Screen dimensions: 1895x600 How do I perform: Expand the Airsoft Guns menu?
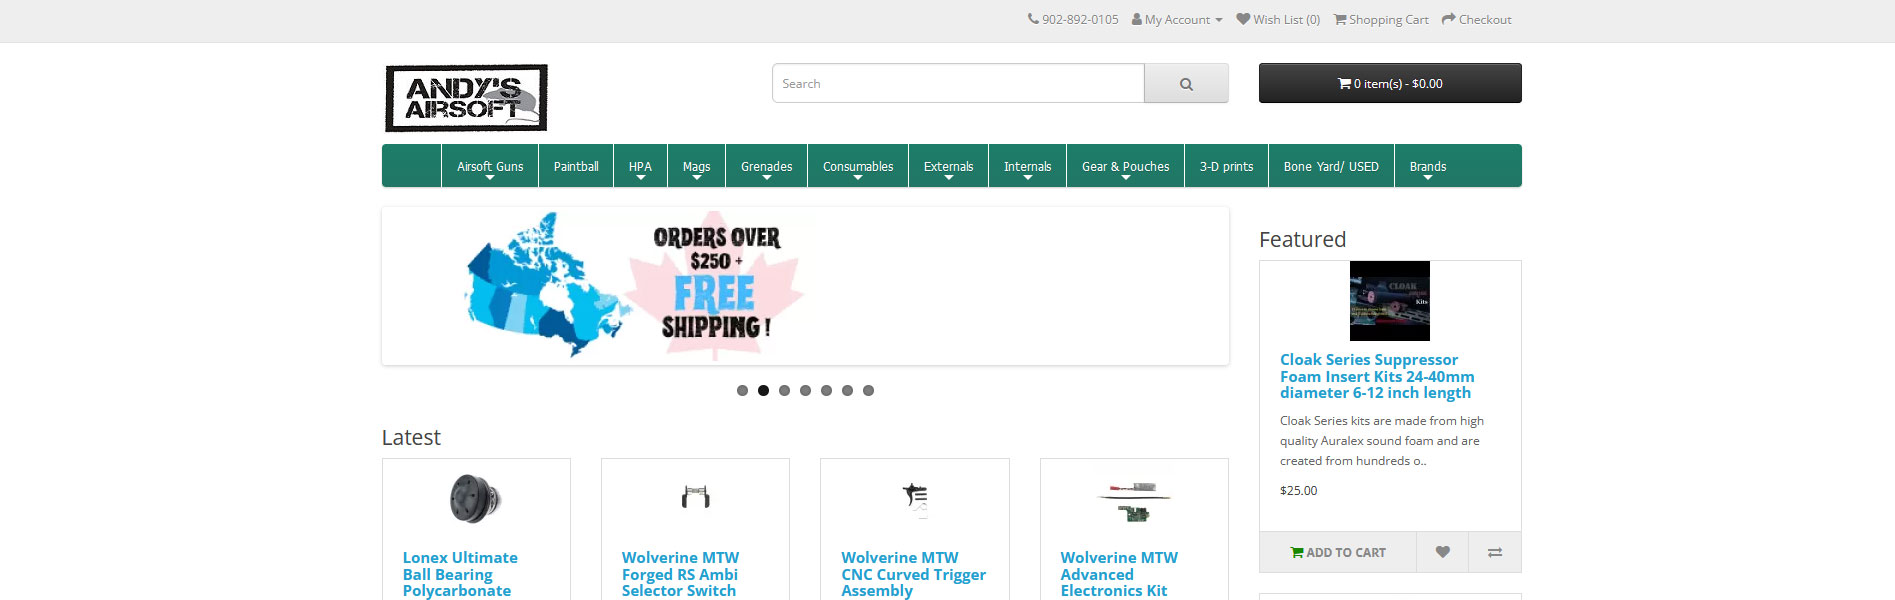pos(490,166)
